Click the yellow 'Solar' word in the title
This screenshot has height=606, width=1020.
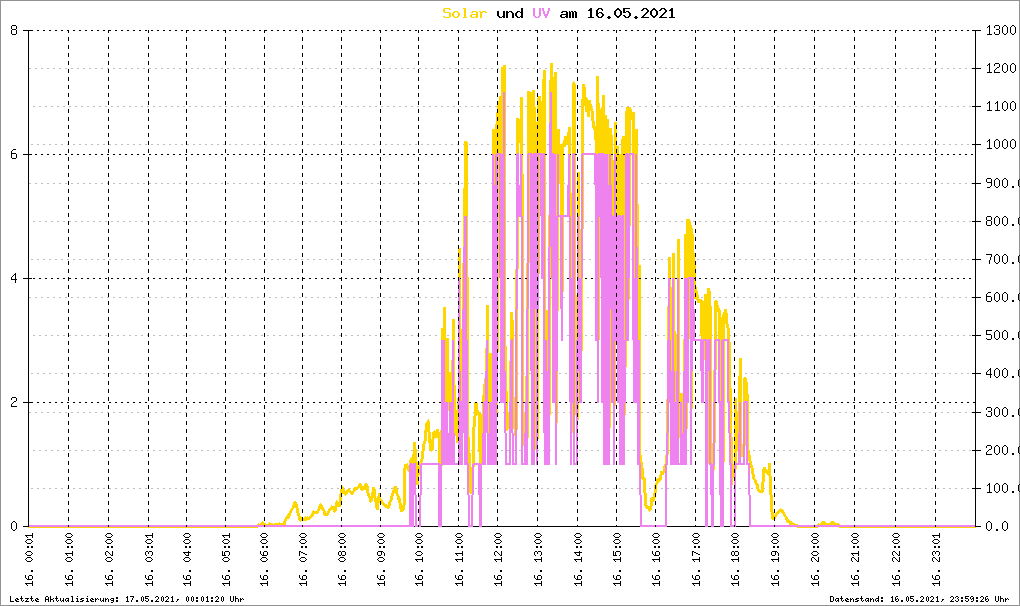[x=464, y=13]
